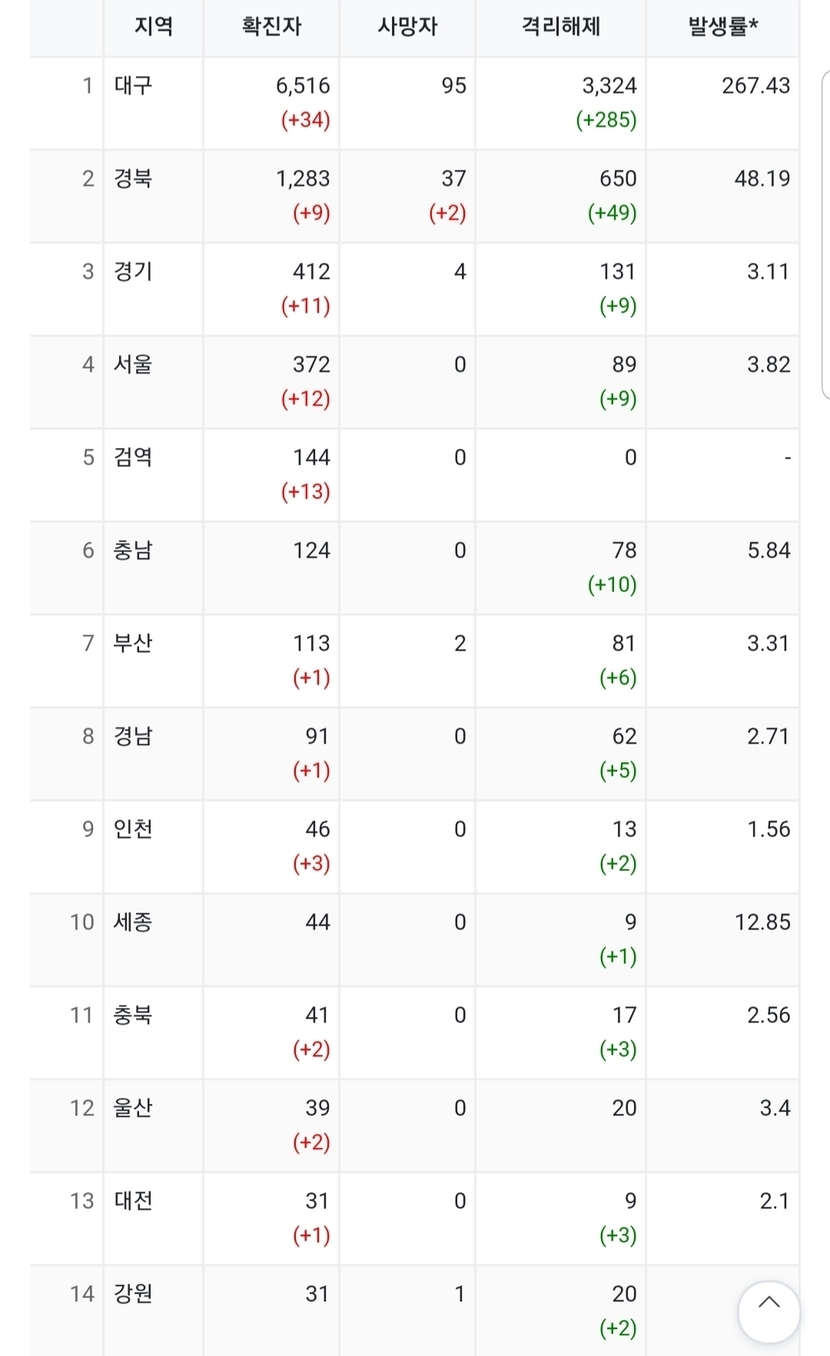The height and width of the screenshot is (1356, 830).
Task: Click the 사망자 column header
Action: tap(407, 27)
